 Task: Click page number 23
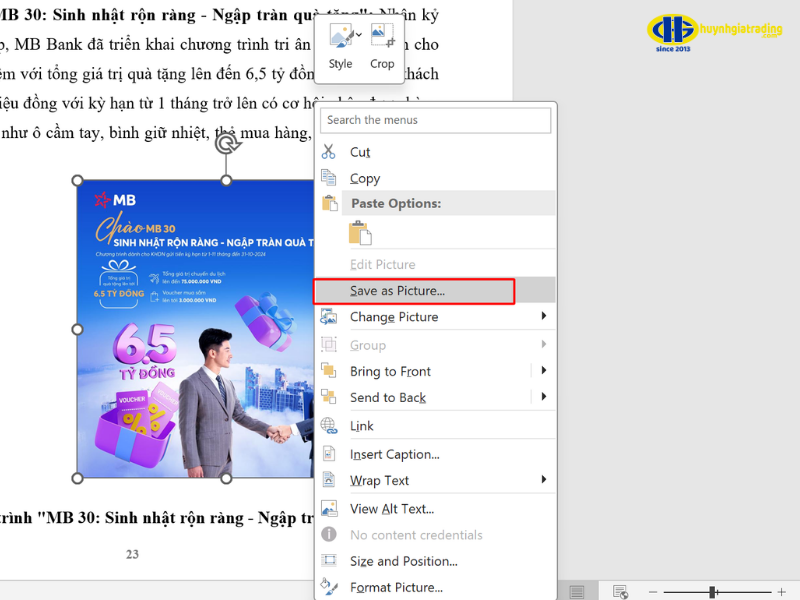coord(132,554)
